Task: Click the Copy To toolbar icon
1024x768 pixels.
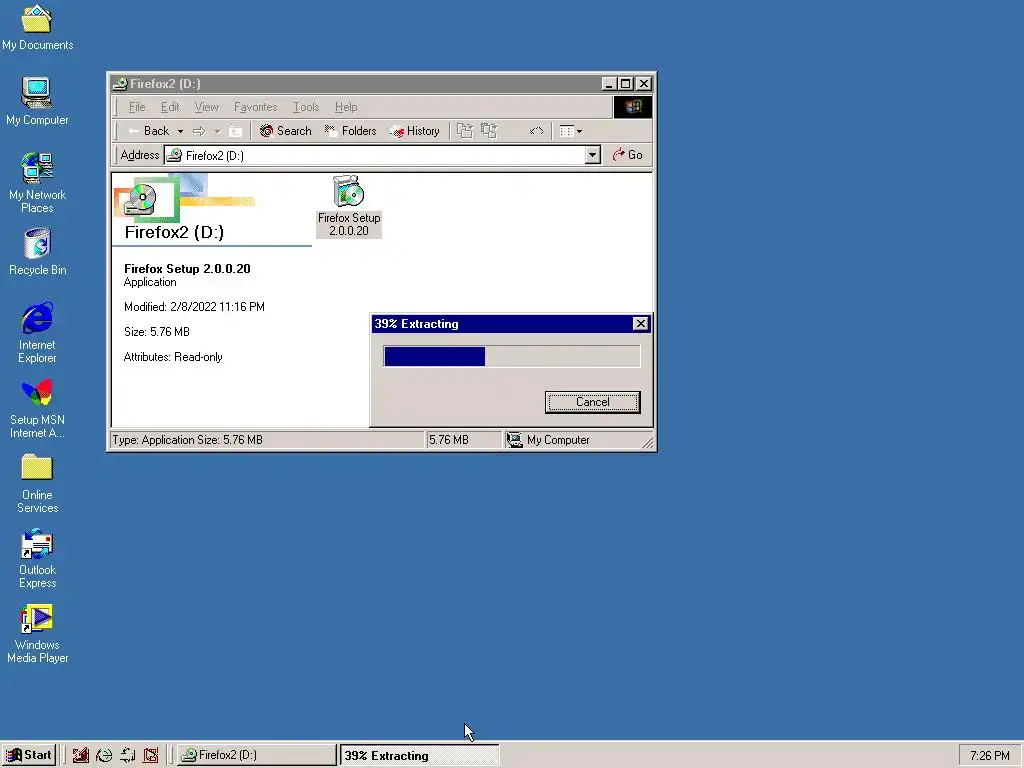Action: pyautogui.click(x=489, y=131)
